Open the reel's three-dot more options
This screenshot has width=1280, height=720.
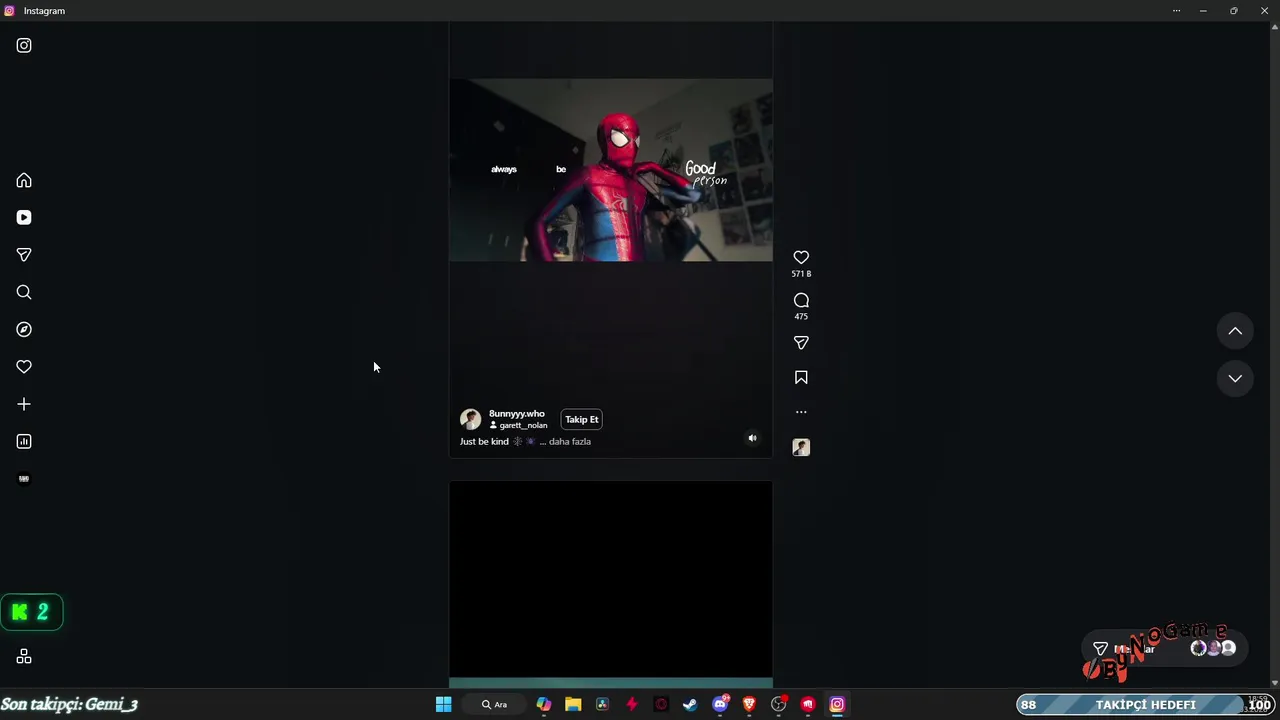tap(801, 412)
